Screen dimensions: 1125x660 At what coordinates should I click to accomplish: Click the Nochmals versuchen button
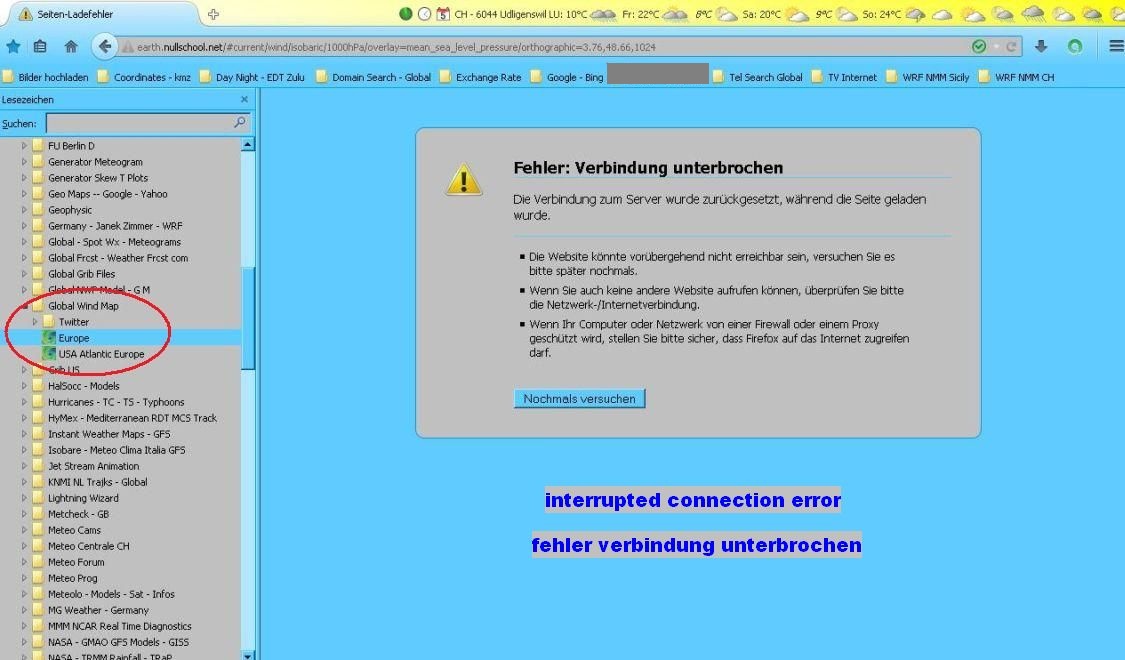579,399
